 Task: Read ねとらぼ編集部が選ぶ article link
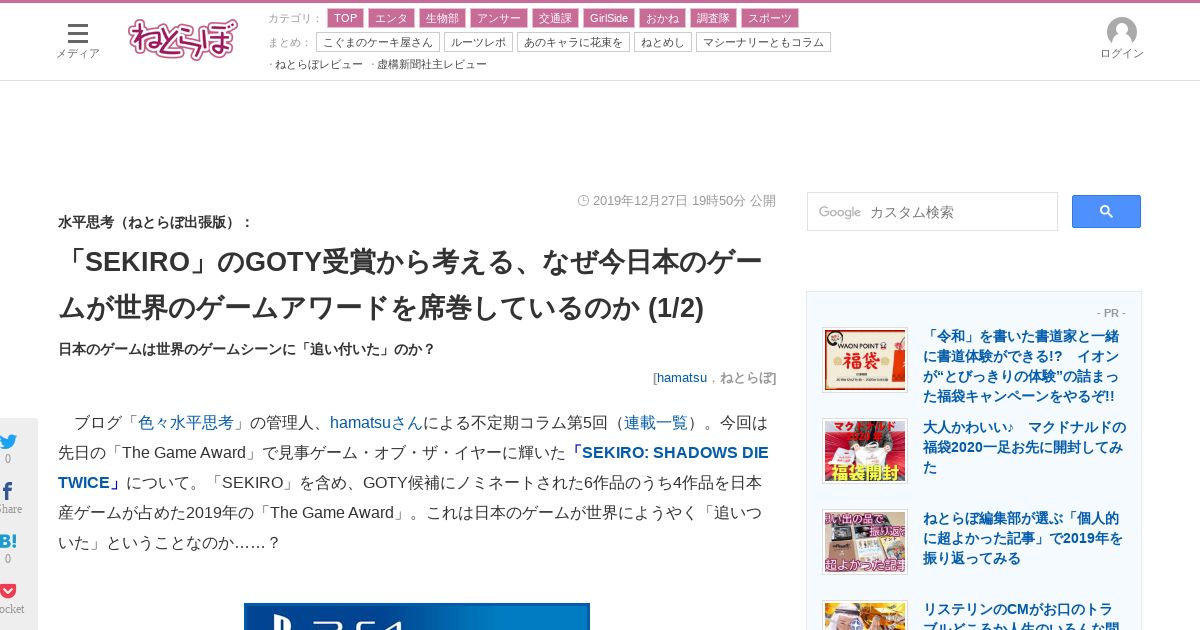click(x=1023, y=538)
